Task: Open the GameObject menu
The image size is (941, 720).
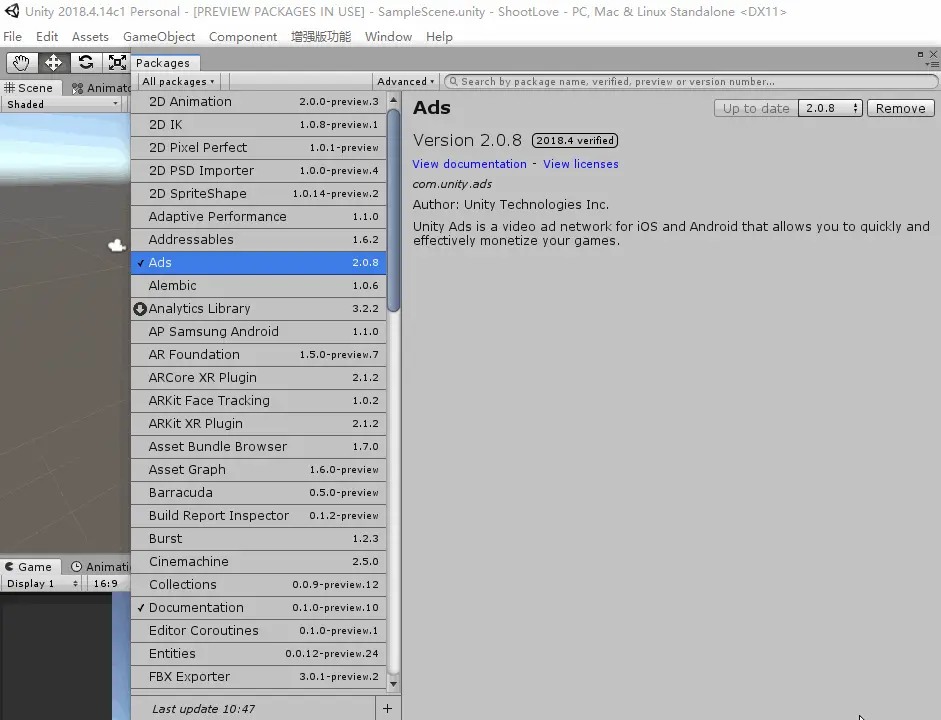Action: (x=159, y=37)
